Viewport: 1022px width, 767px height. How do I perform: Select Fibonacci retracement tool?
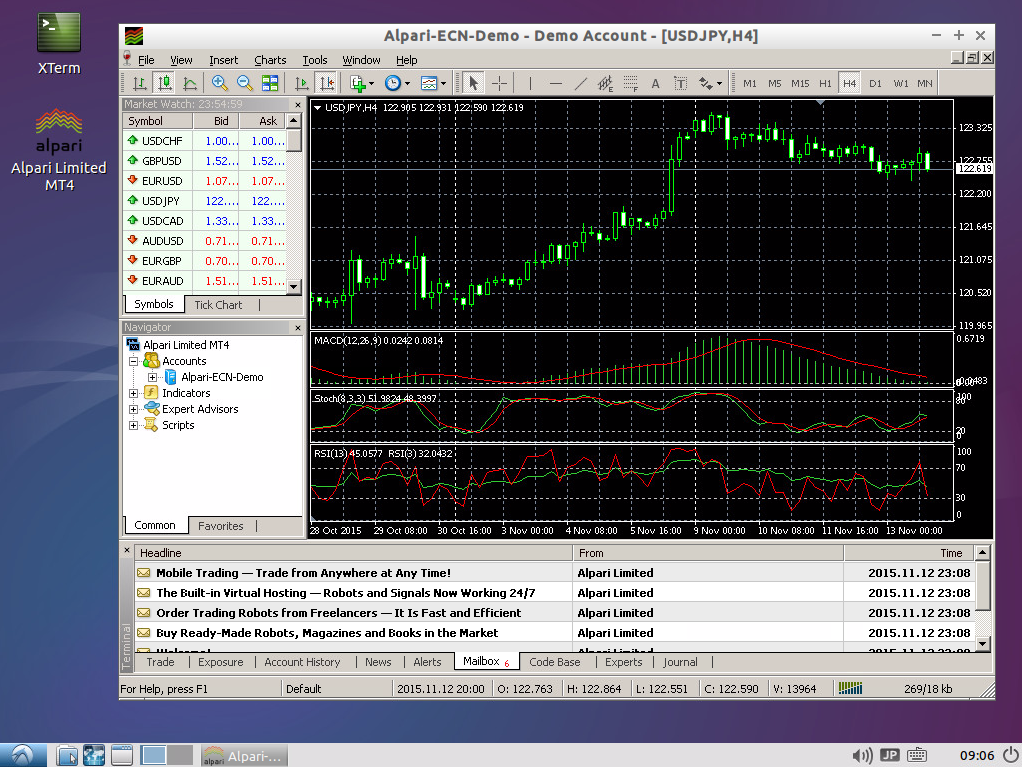pyautogui.click(x=630, y=83)
